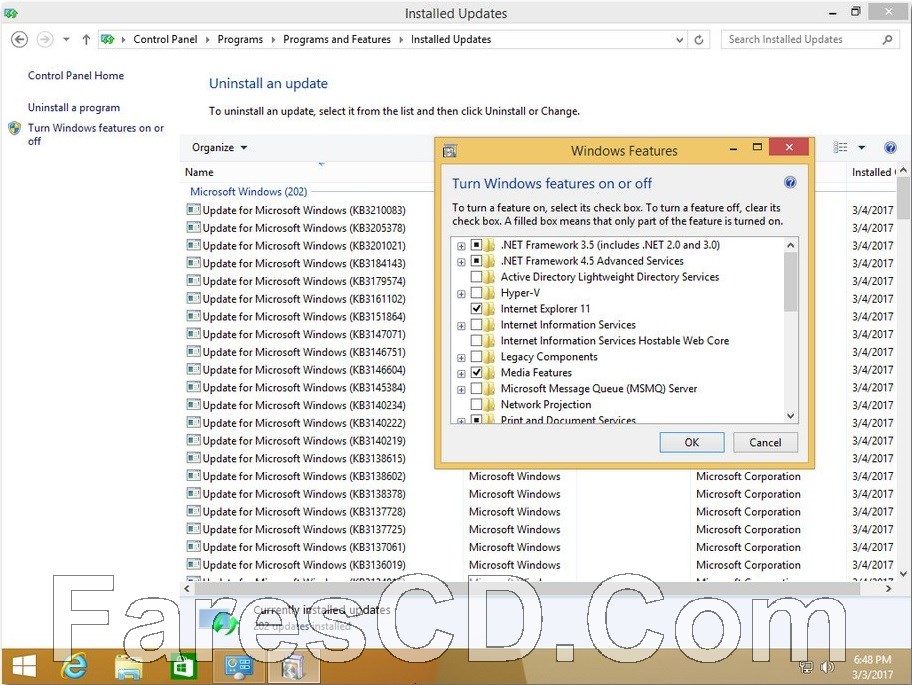Select Update for Microsoft Windows (KB3138602)
This screenshot has width=912, height=685.
click(304, 476)
